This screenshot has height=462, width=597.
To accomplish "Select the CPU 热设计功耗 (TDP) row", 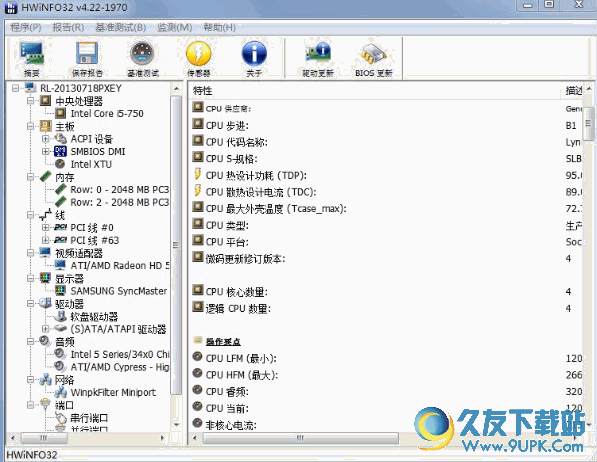I will pyautogui.click(x=387, y=175).
